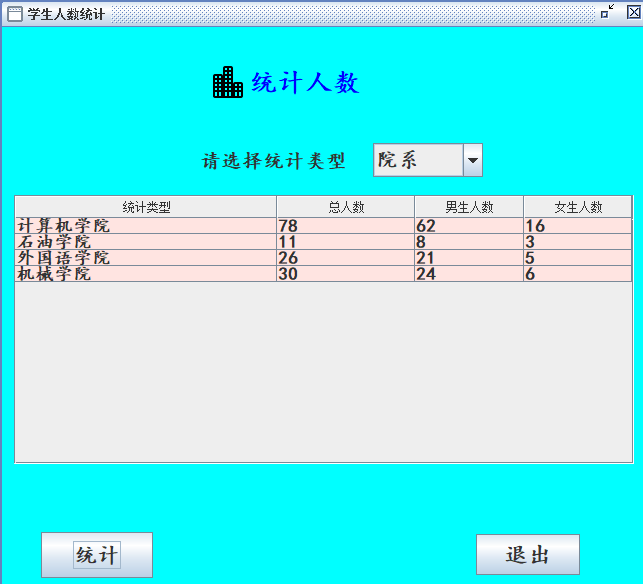
Task: Open the 院系 statistics type dropdown
Action: click(x=428, y=160)
